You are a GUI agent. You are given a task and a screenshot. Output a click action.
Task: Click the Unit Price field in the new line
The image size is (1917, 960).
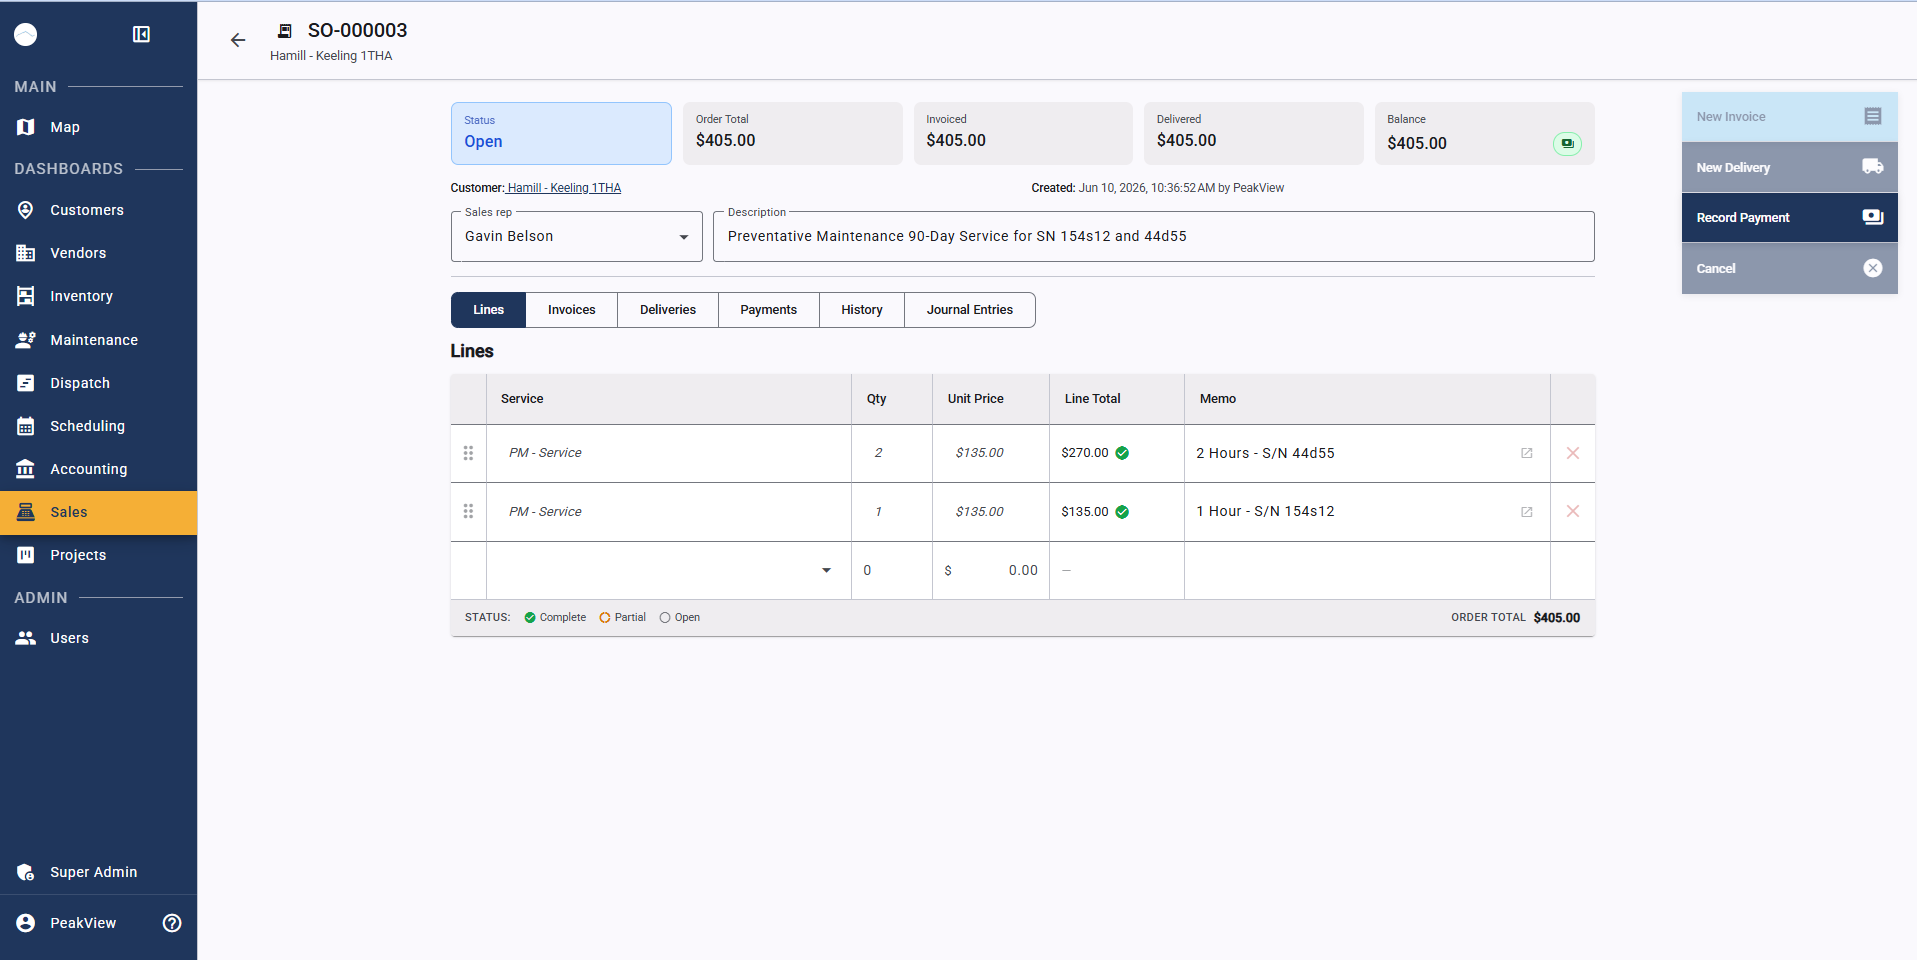(991, 570)
